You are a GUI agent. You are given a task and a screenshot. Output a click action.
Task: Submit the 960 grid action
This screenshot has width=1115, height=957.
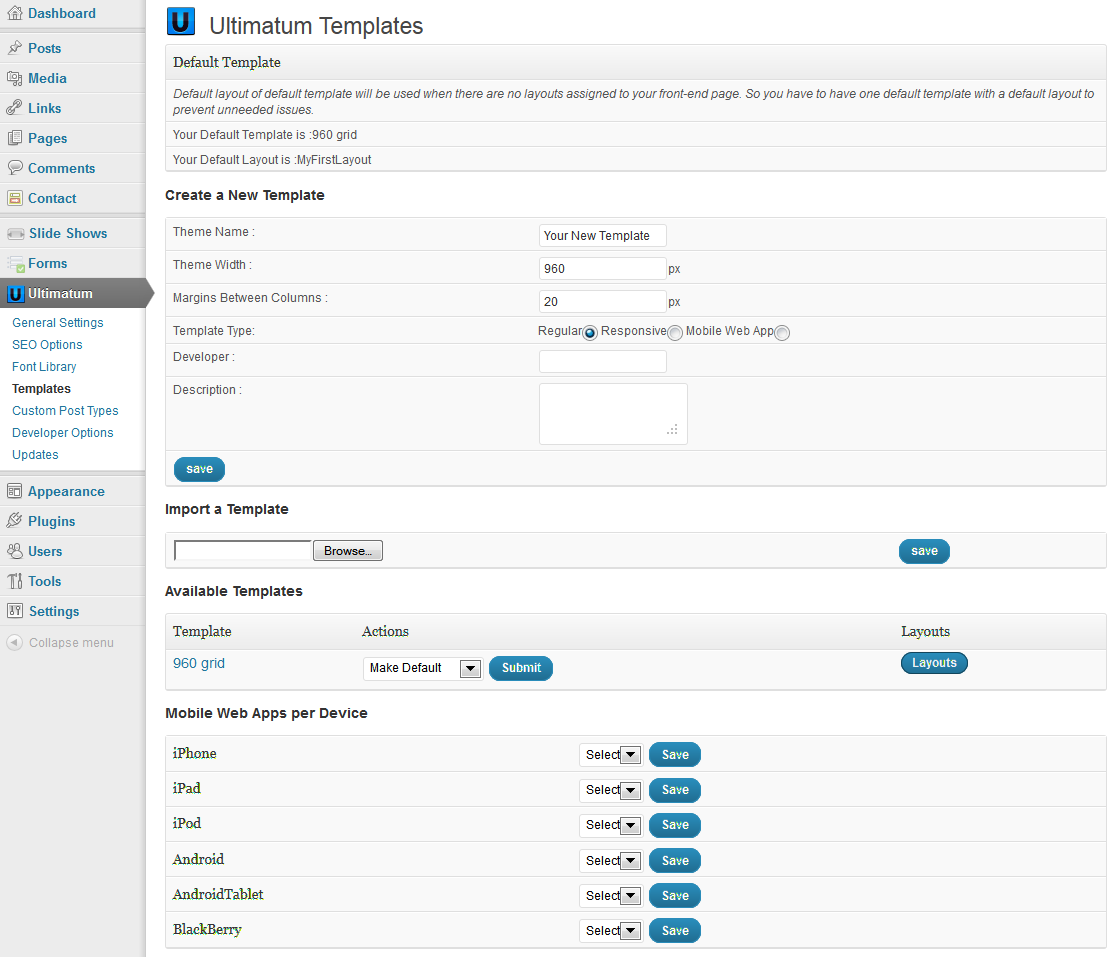pyautogui.click(x=521, y=668)
